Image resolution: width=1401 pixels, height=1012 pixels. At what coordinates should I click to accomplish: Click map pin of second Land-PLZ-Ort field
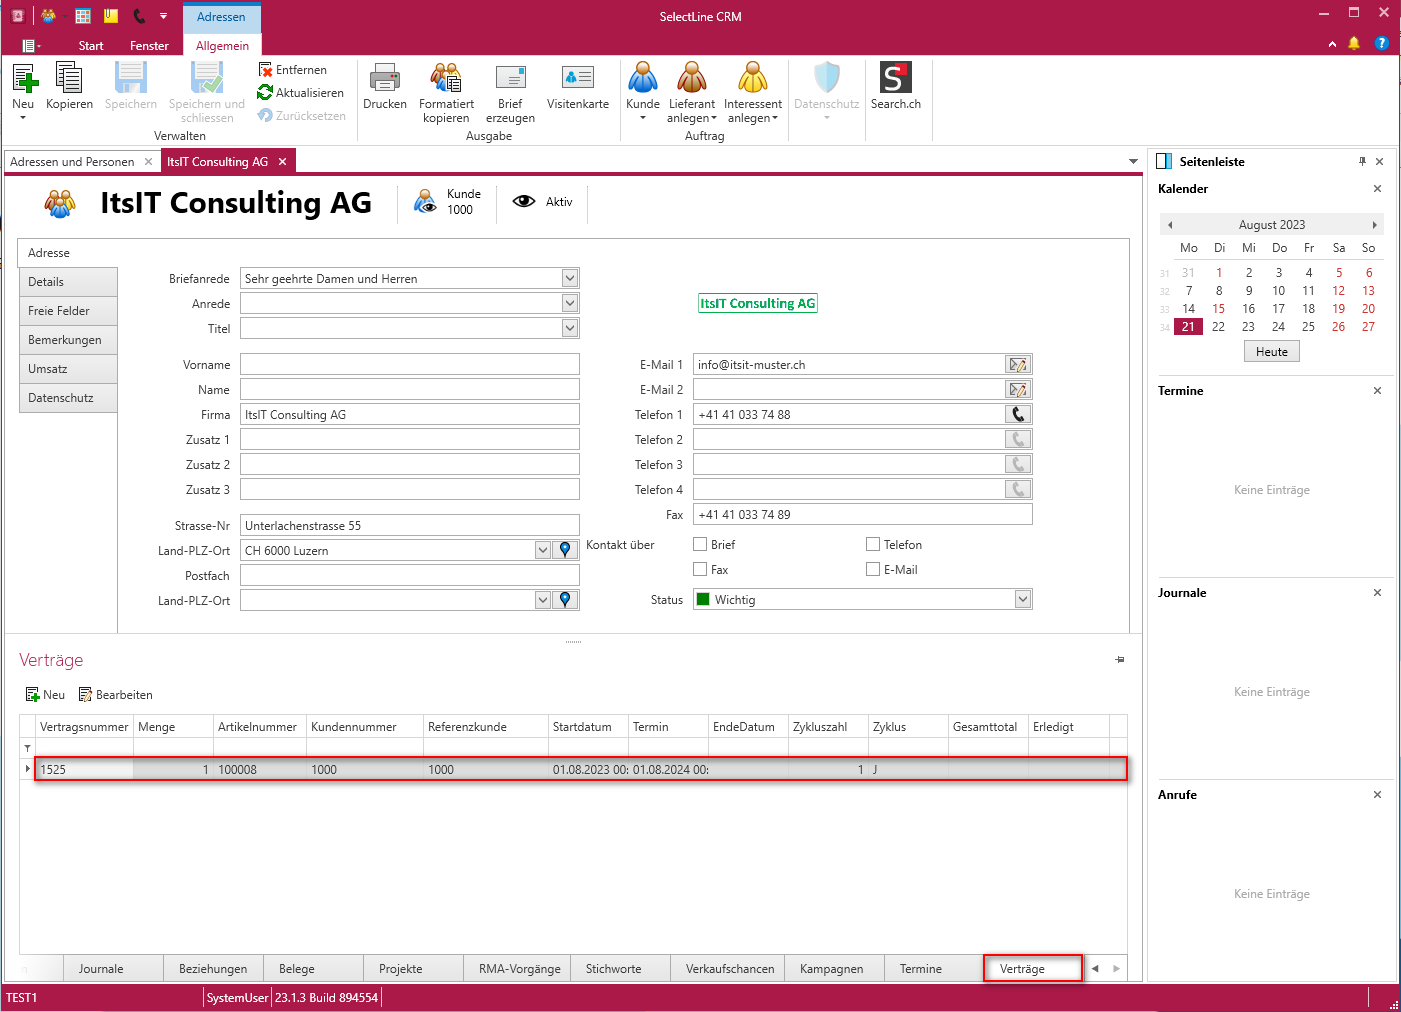(x=565, y=600)
